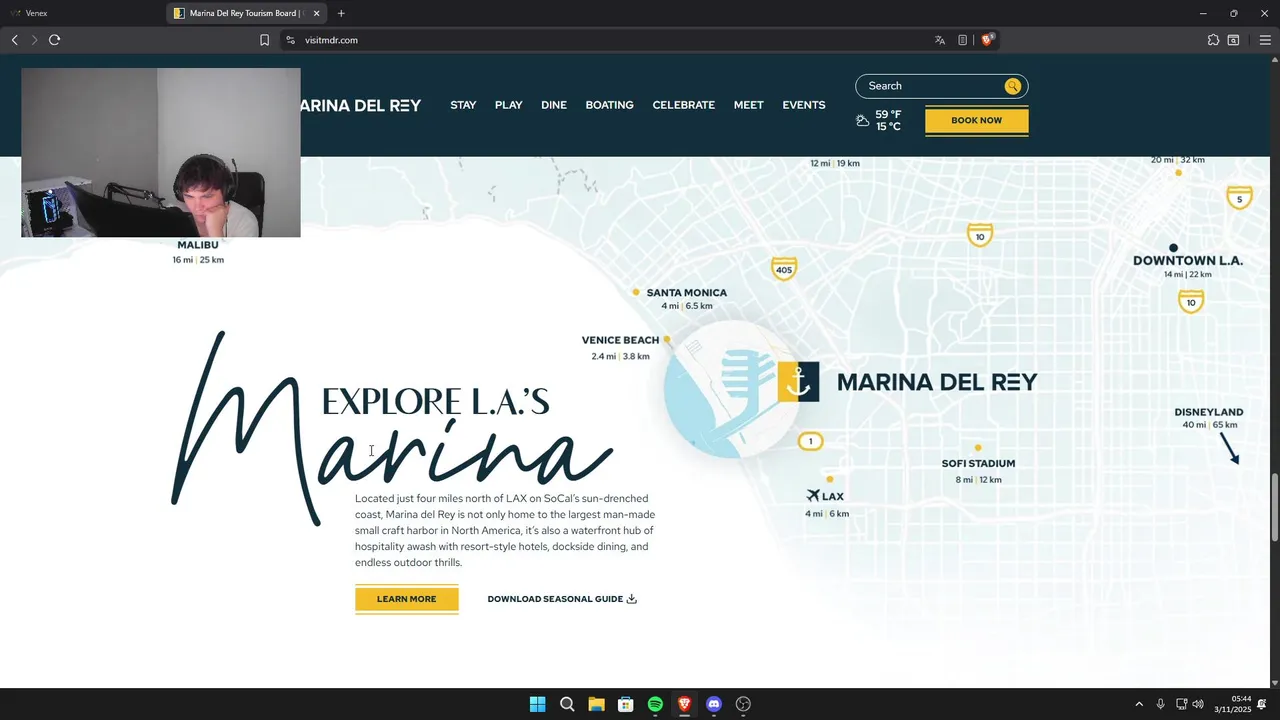Open the notifications bell in tray

click(1262, 704)
